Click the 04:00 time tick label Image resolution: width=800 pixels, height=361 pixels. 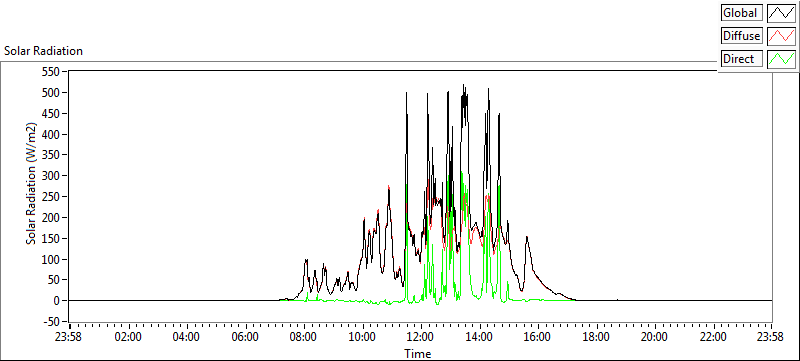pyautogui.click(x=187, y=337)
